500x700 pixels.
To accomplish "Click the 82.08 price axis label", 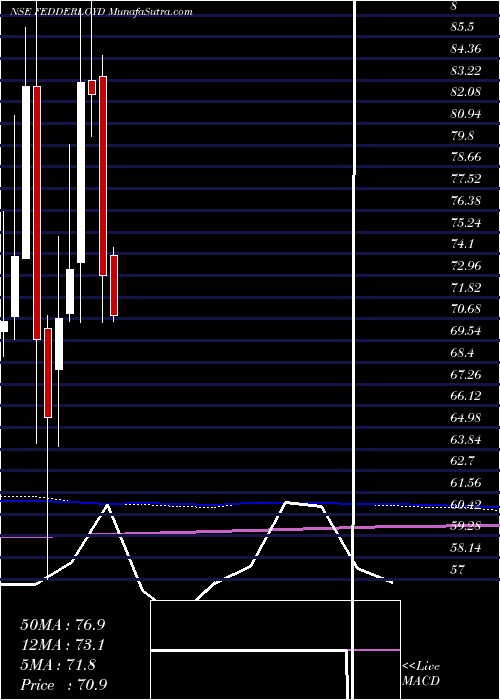I will (x=466, y=92).
